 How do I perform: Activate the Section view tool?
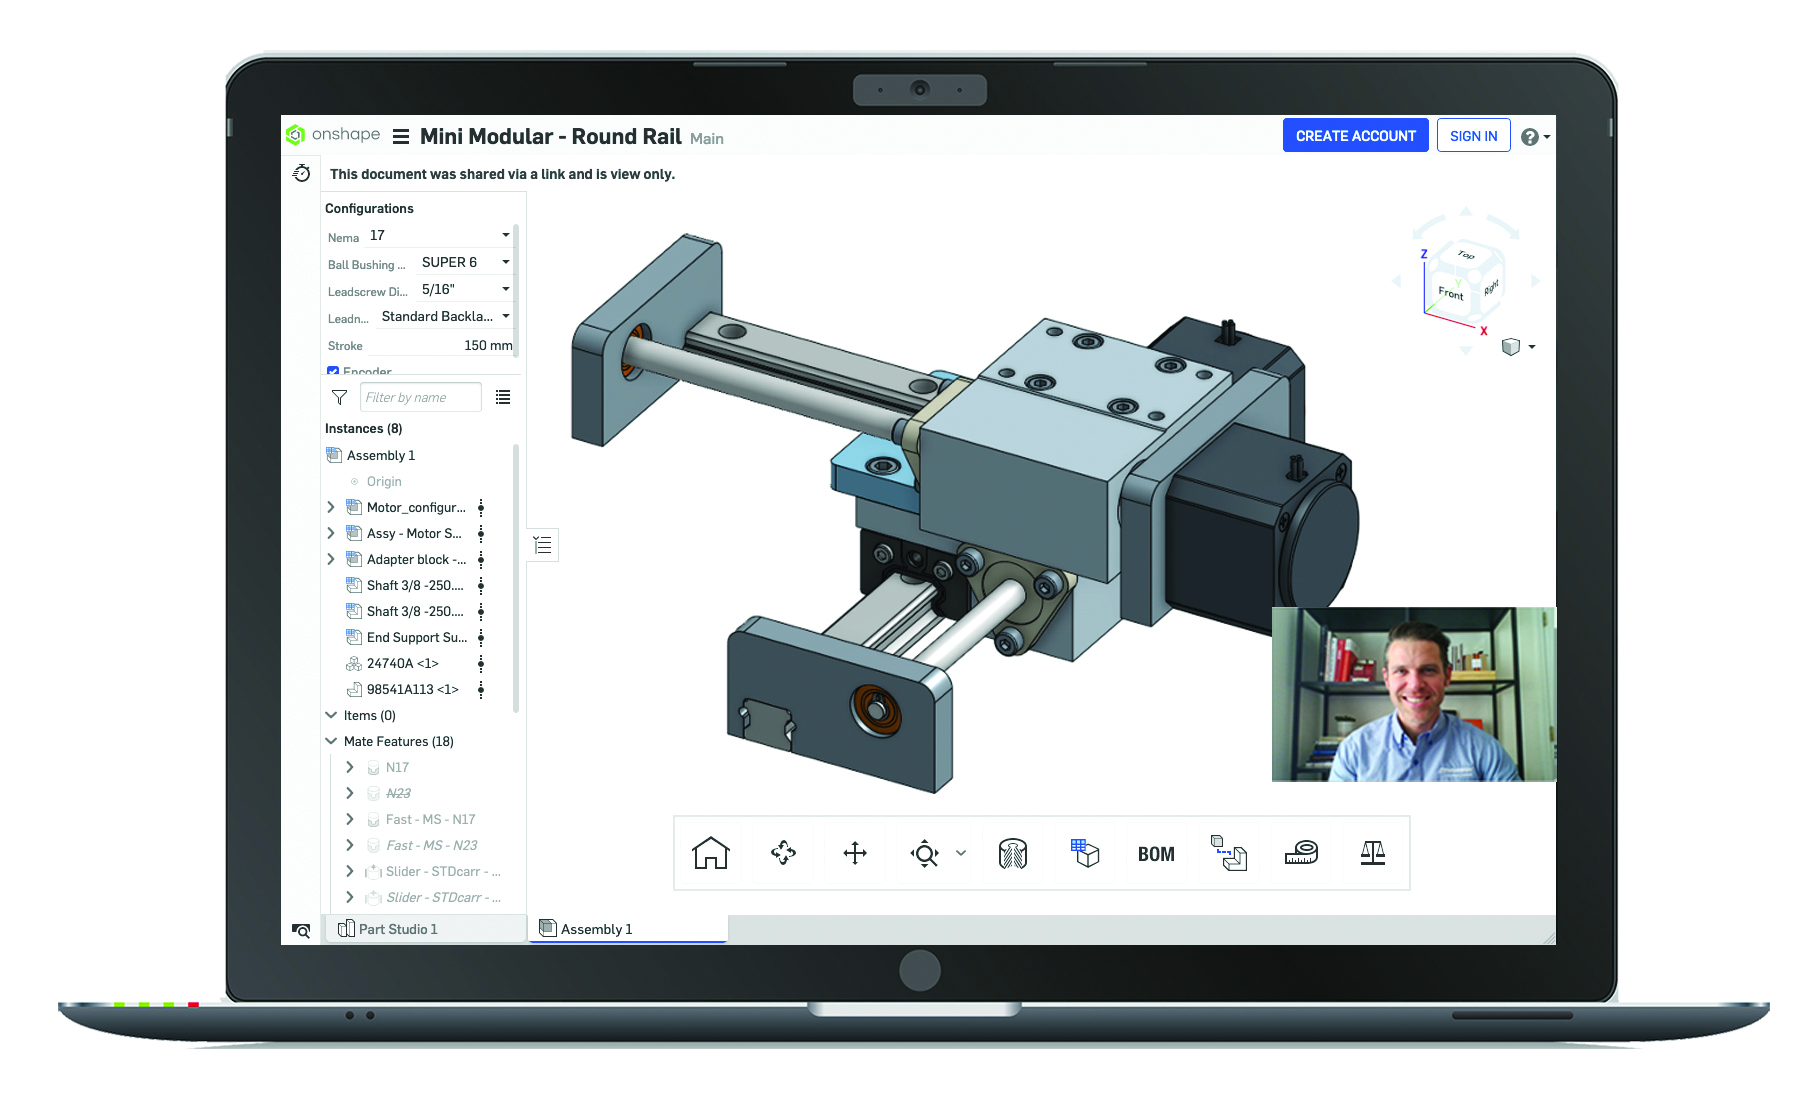1013,853
